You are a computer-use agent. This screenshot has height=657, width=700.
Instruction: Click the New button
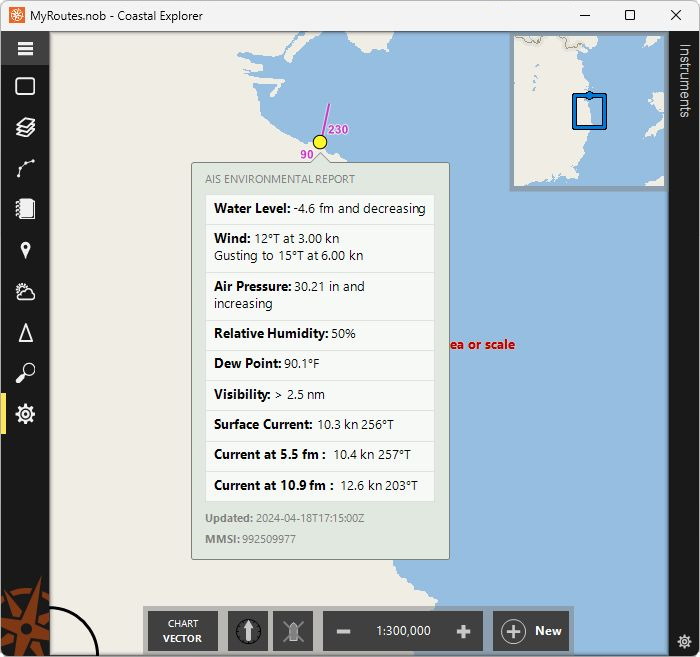tap(531, 631)
